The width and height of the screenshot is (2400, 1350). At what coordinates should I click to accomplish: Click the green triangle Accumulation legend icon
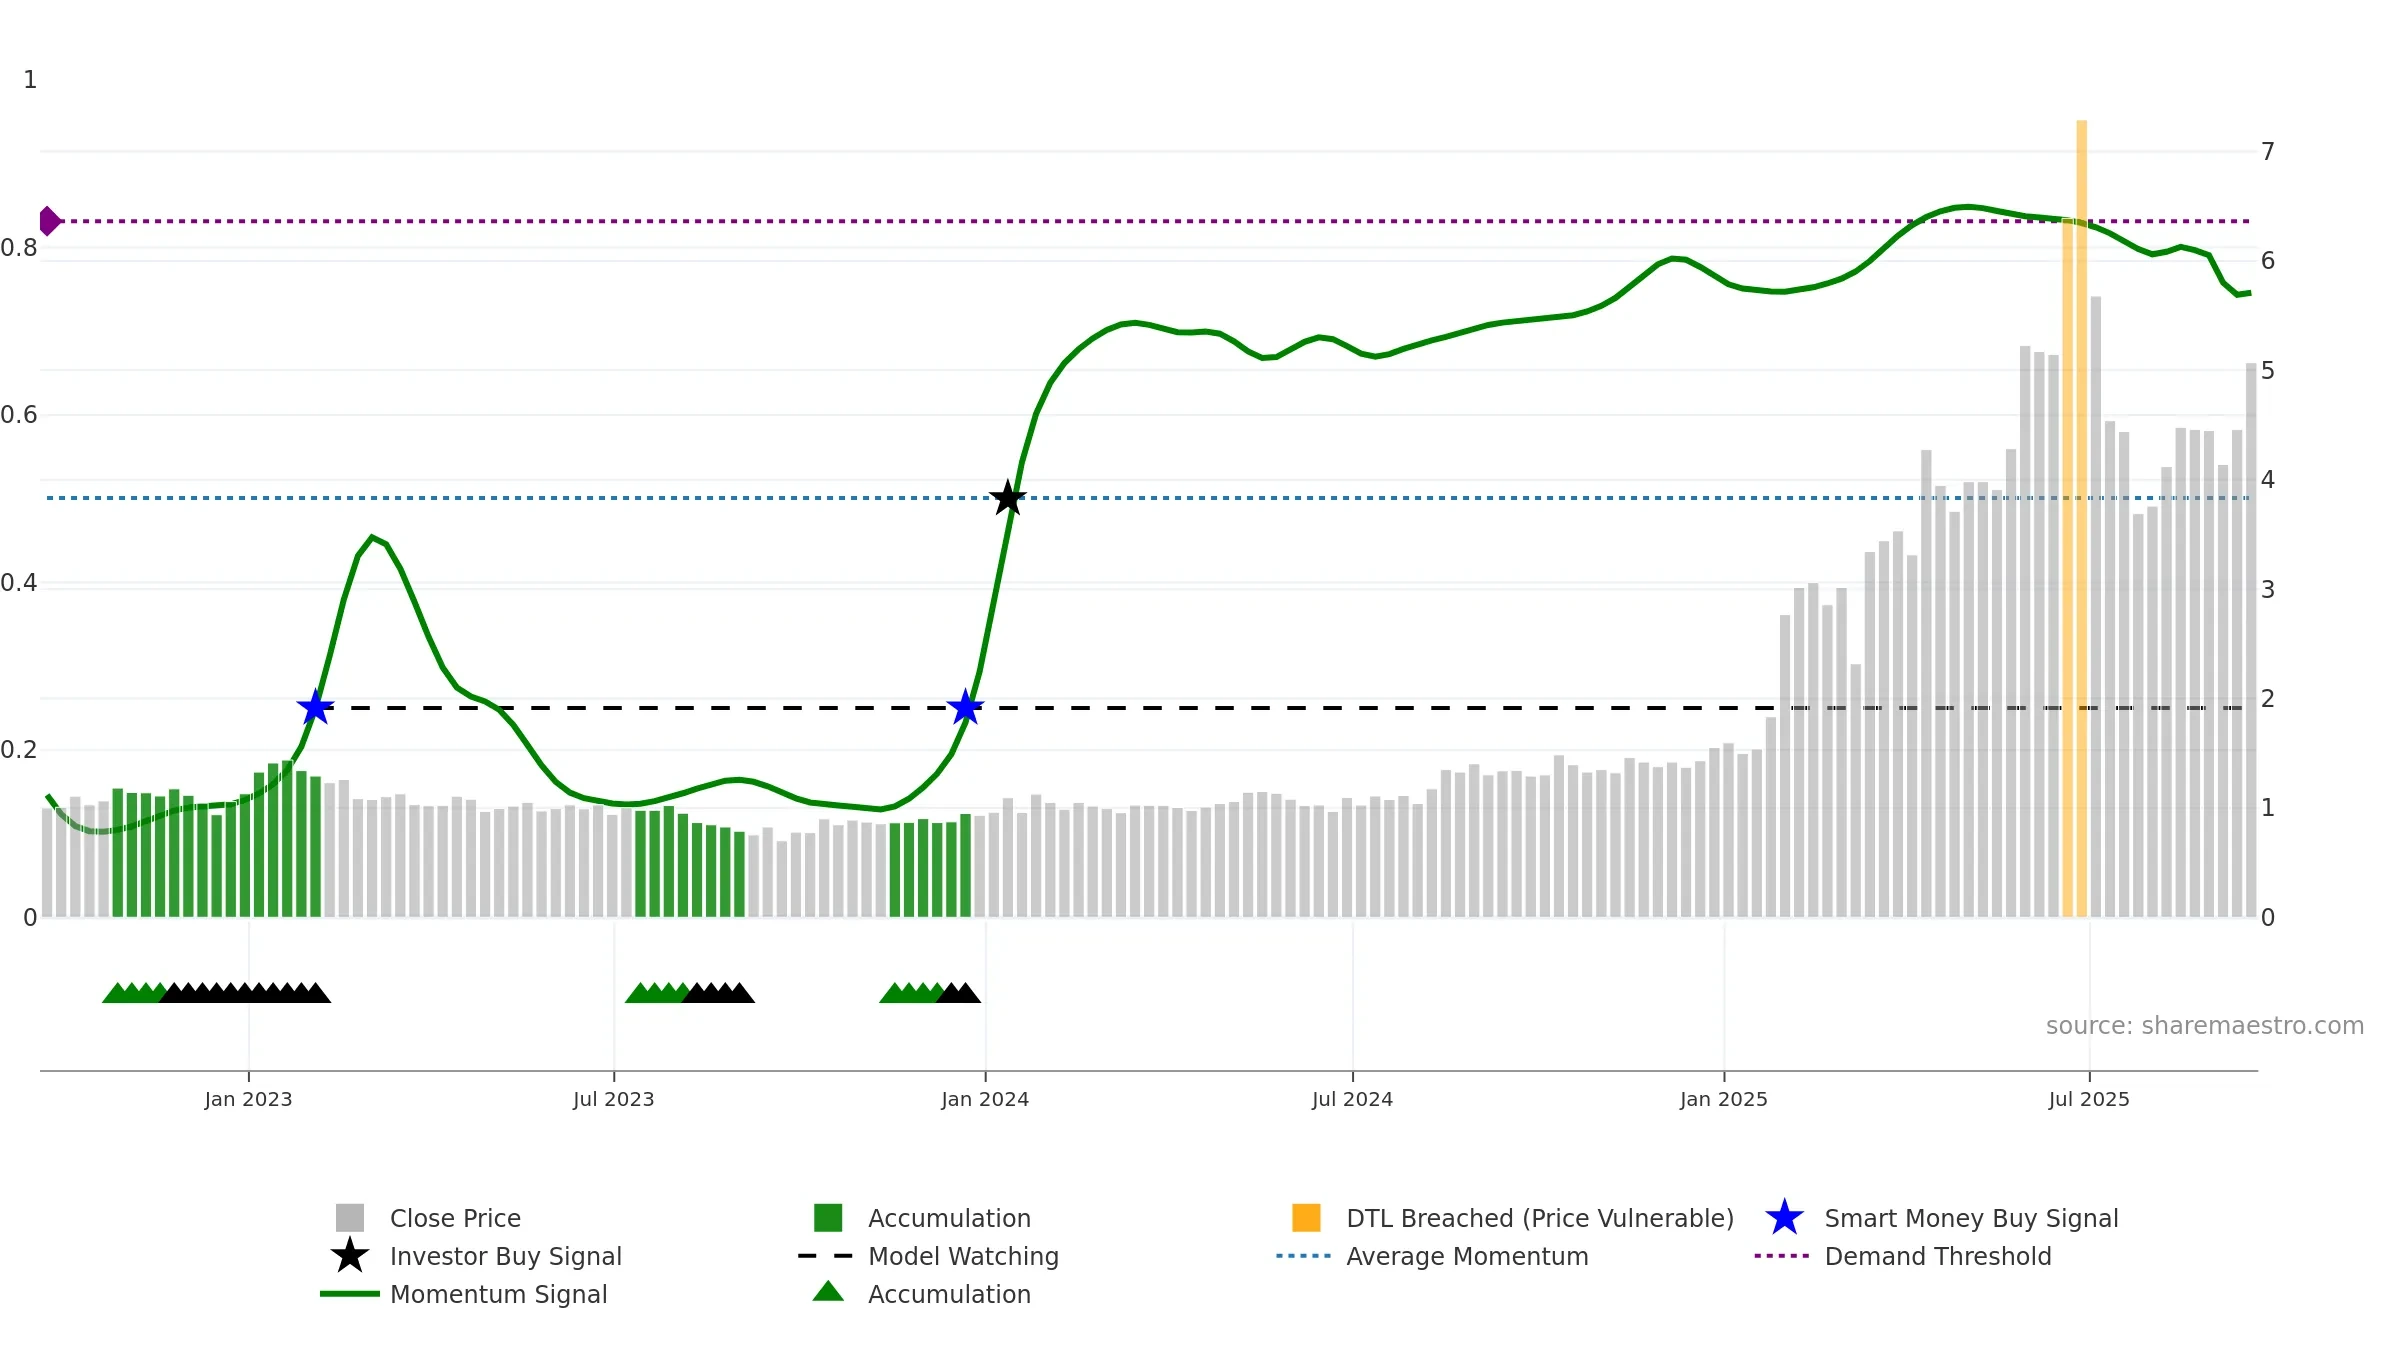tap(828, 1291)
